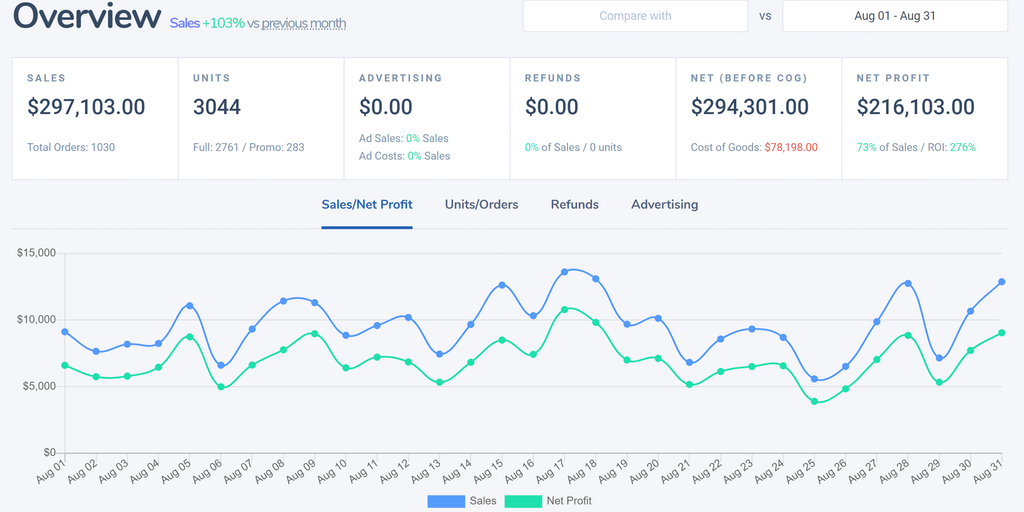Click the Sales +103% vs previous month link

pyautogui.click(x=258, y=23)
